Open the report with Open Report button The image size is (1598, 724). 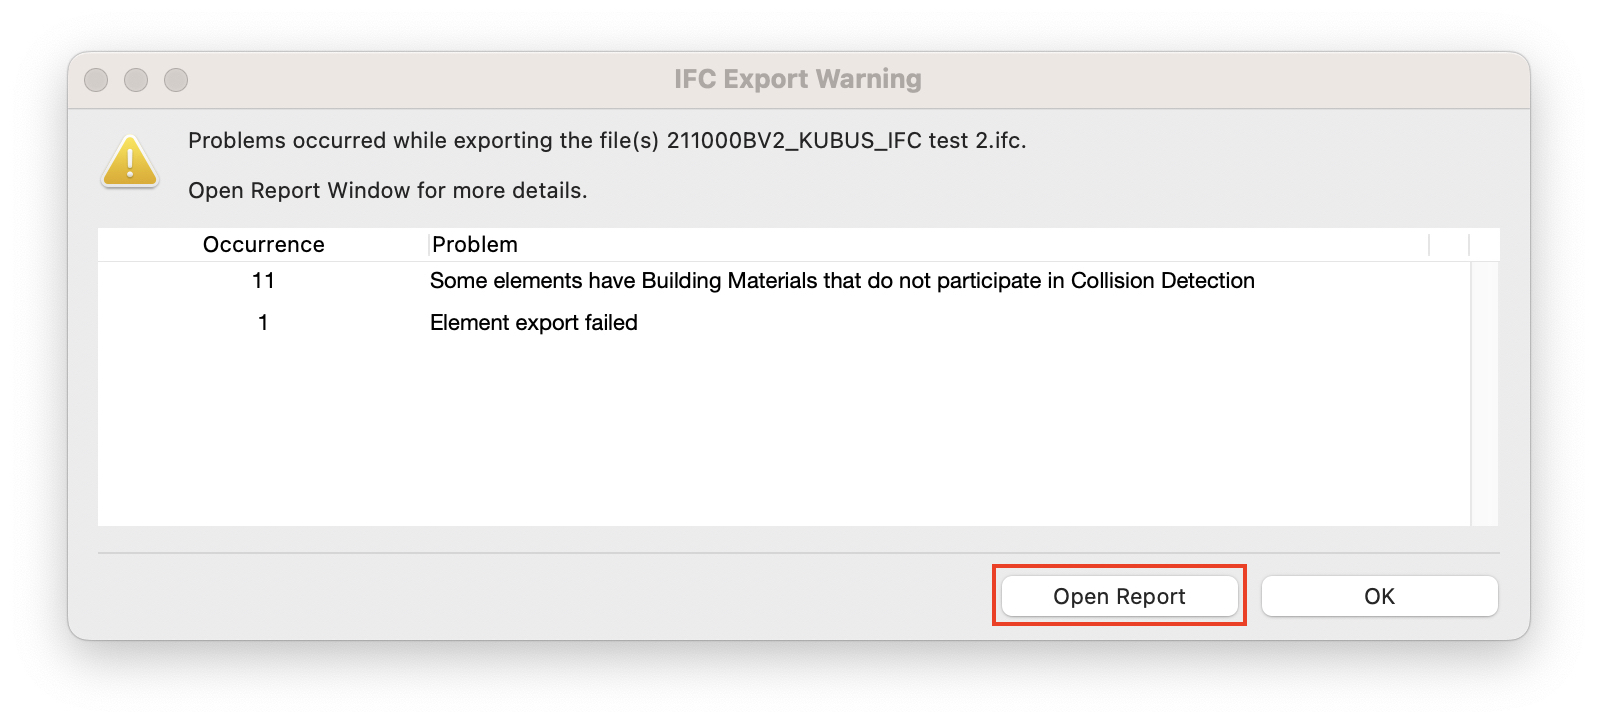[1119, 596]
